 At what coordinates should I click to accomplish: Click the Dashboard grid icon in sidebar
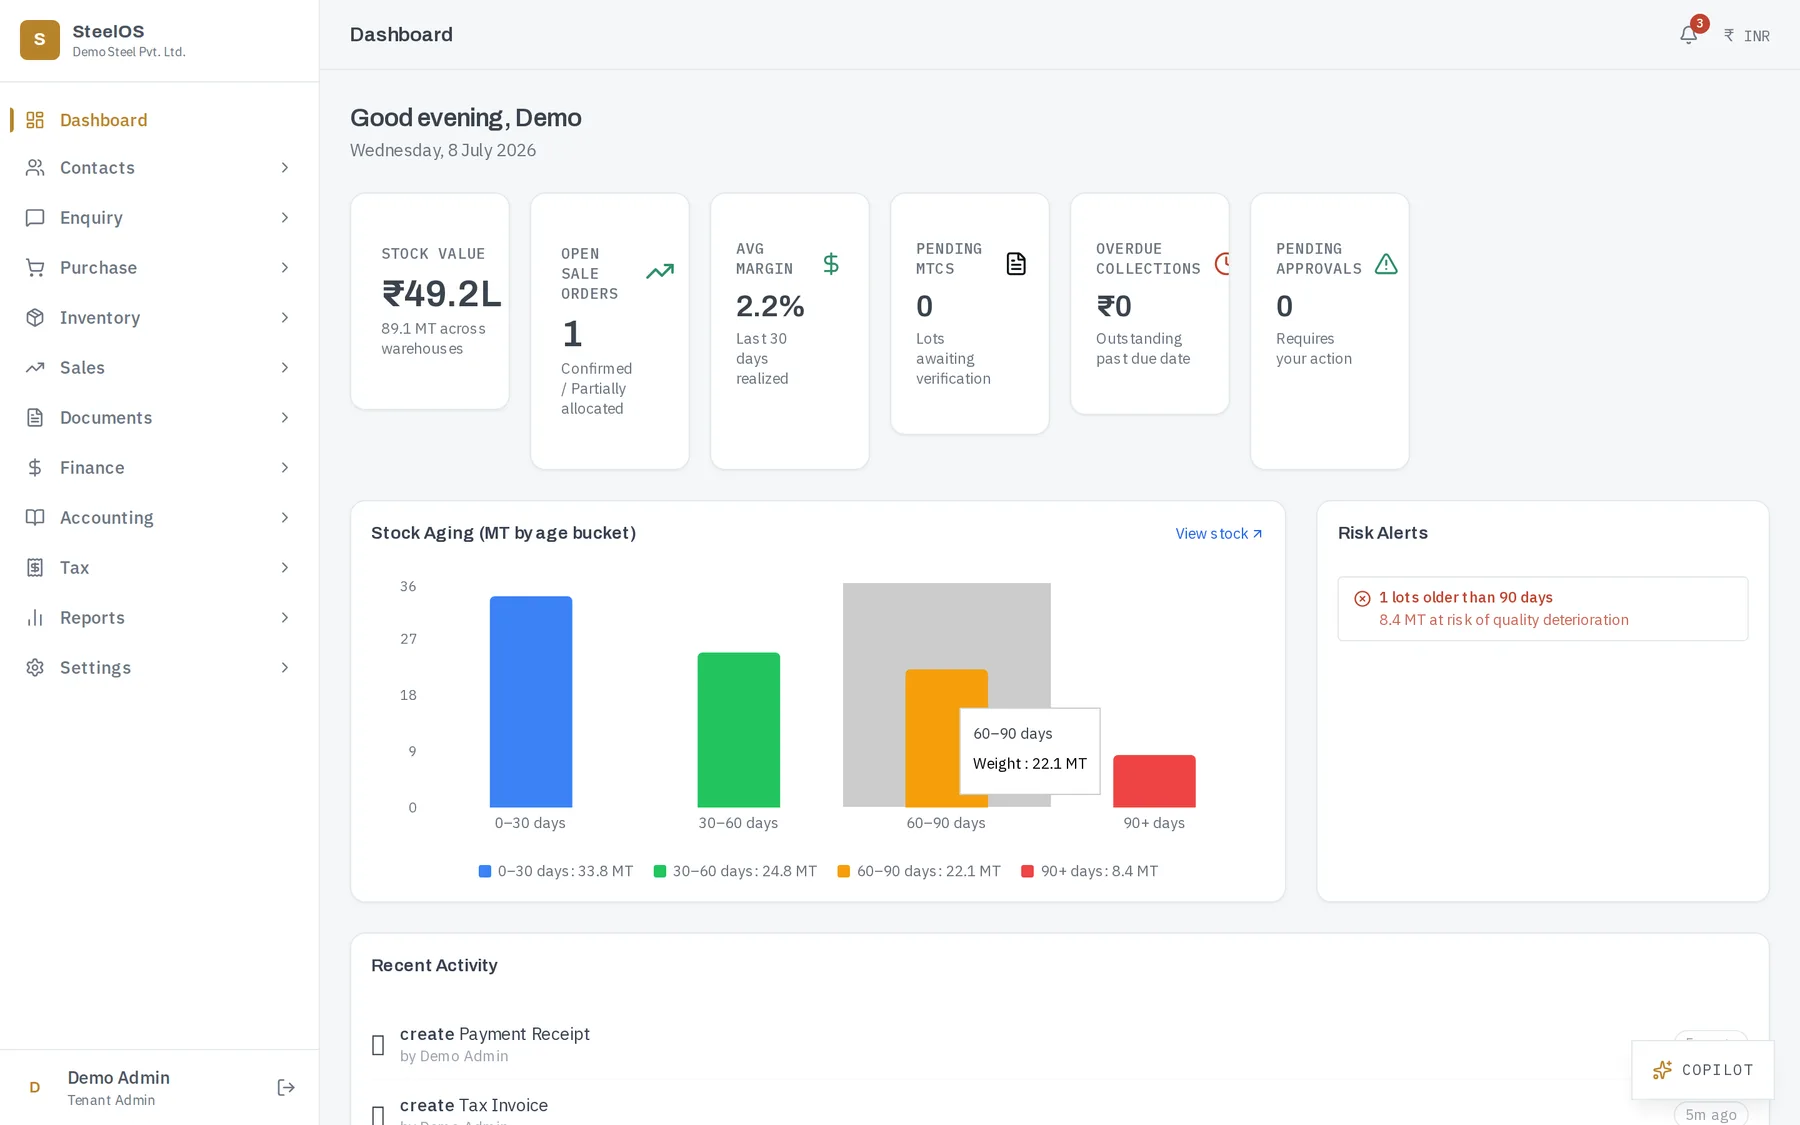35,120
